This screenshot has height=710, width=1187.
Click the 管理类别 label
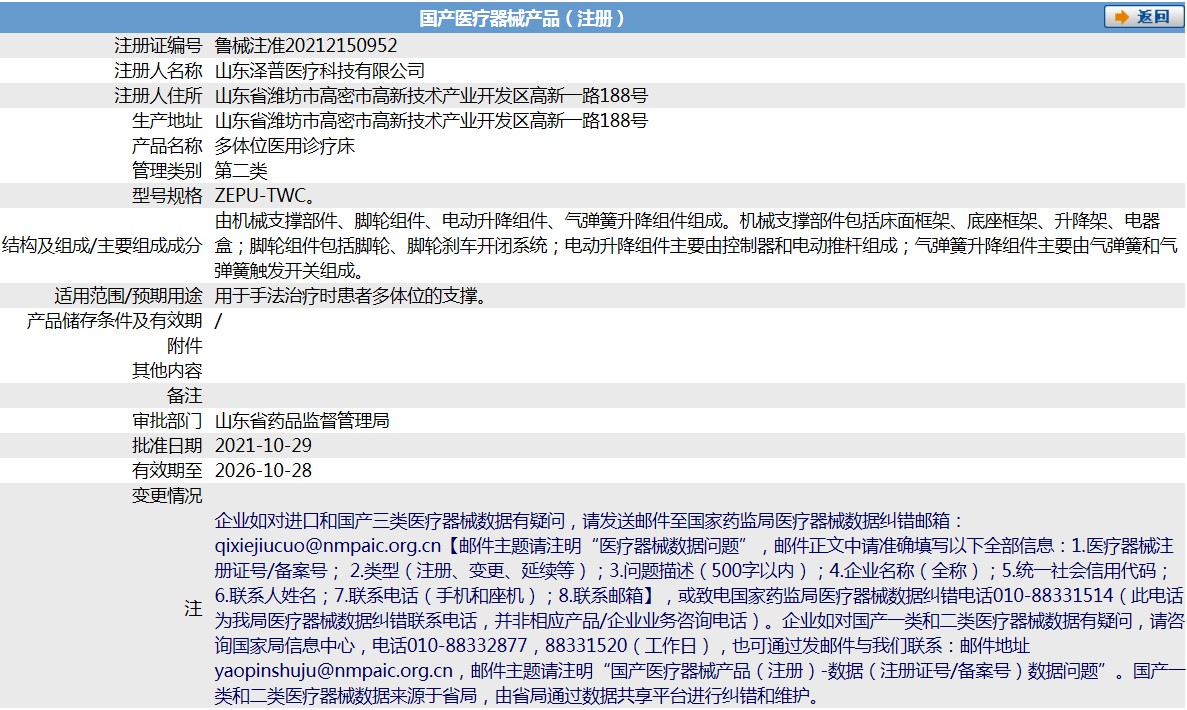[x=167, y=170]
